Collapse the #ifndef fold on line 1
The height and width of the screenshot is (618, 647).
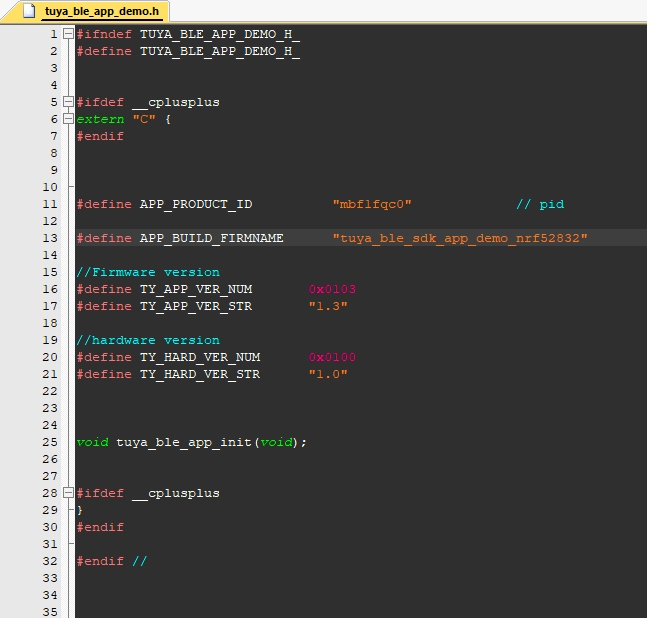(x=68, y=34)
